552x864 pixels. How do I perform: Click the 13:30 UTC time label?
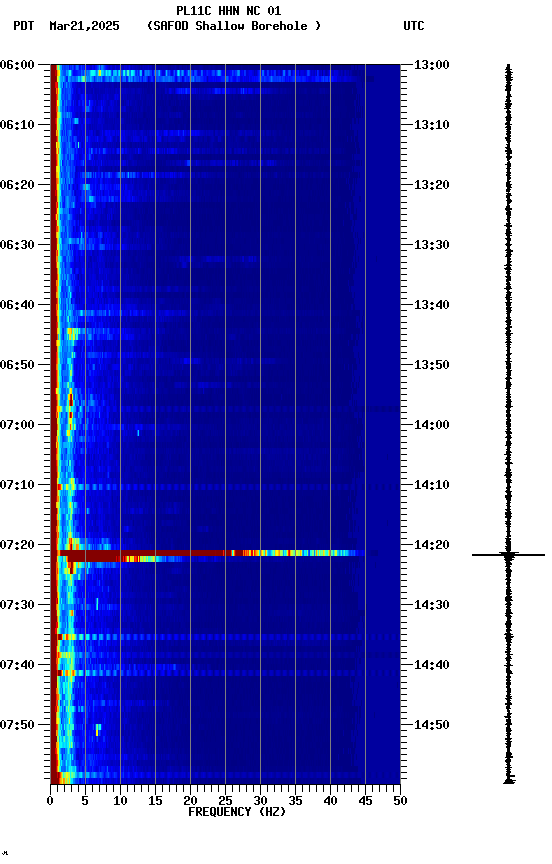[432, 245]
